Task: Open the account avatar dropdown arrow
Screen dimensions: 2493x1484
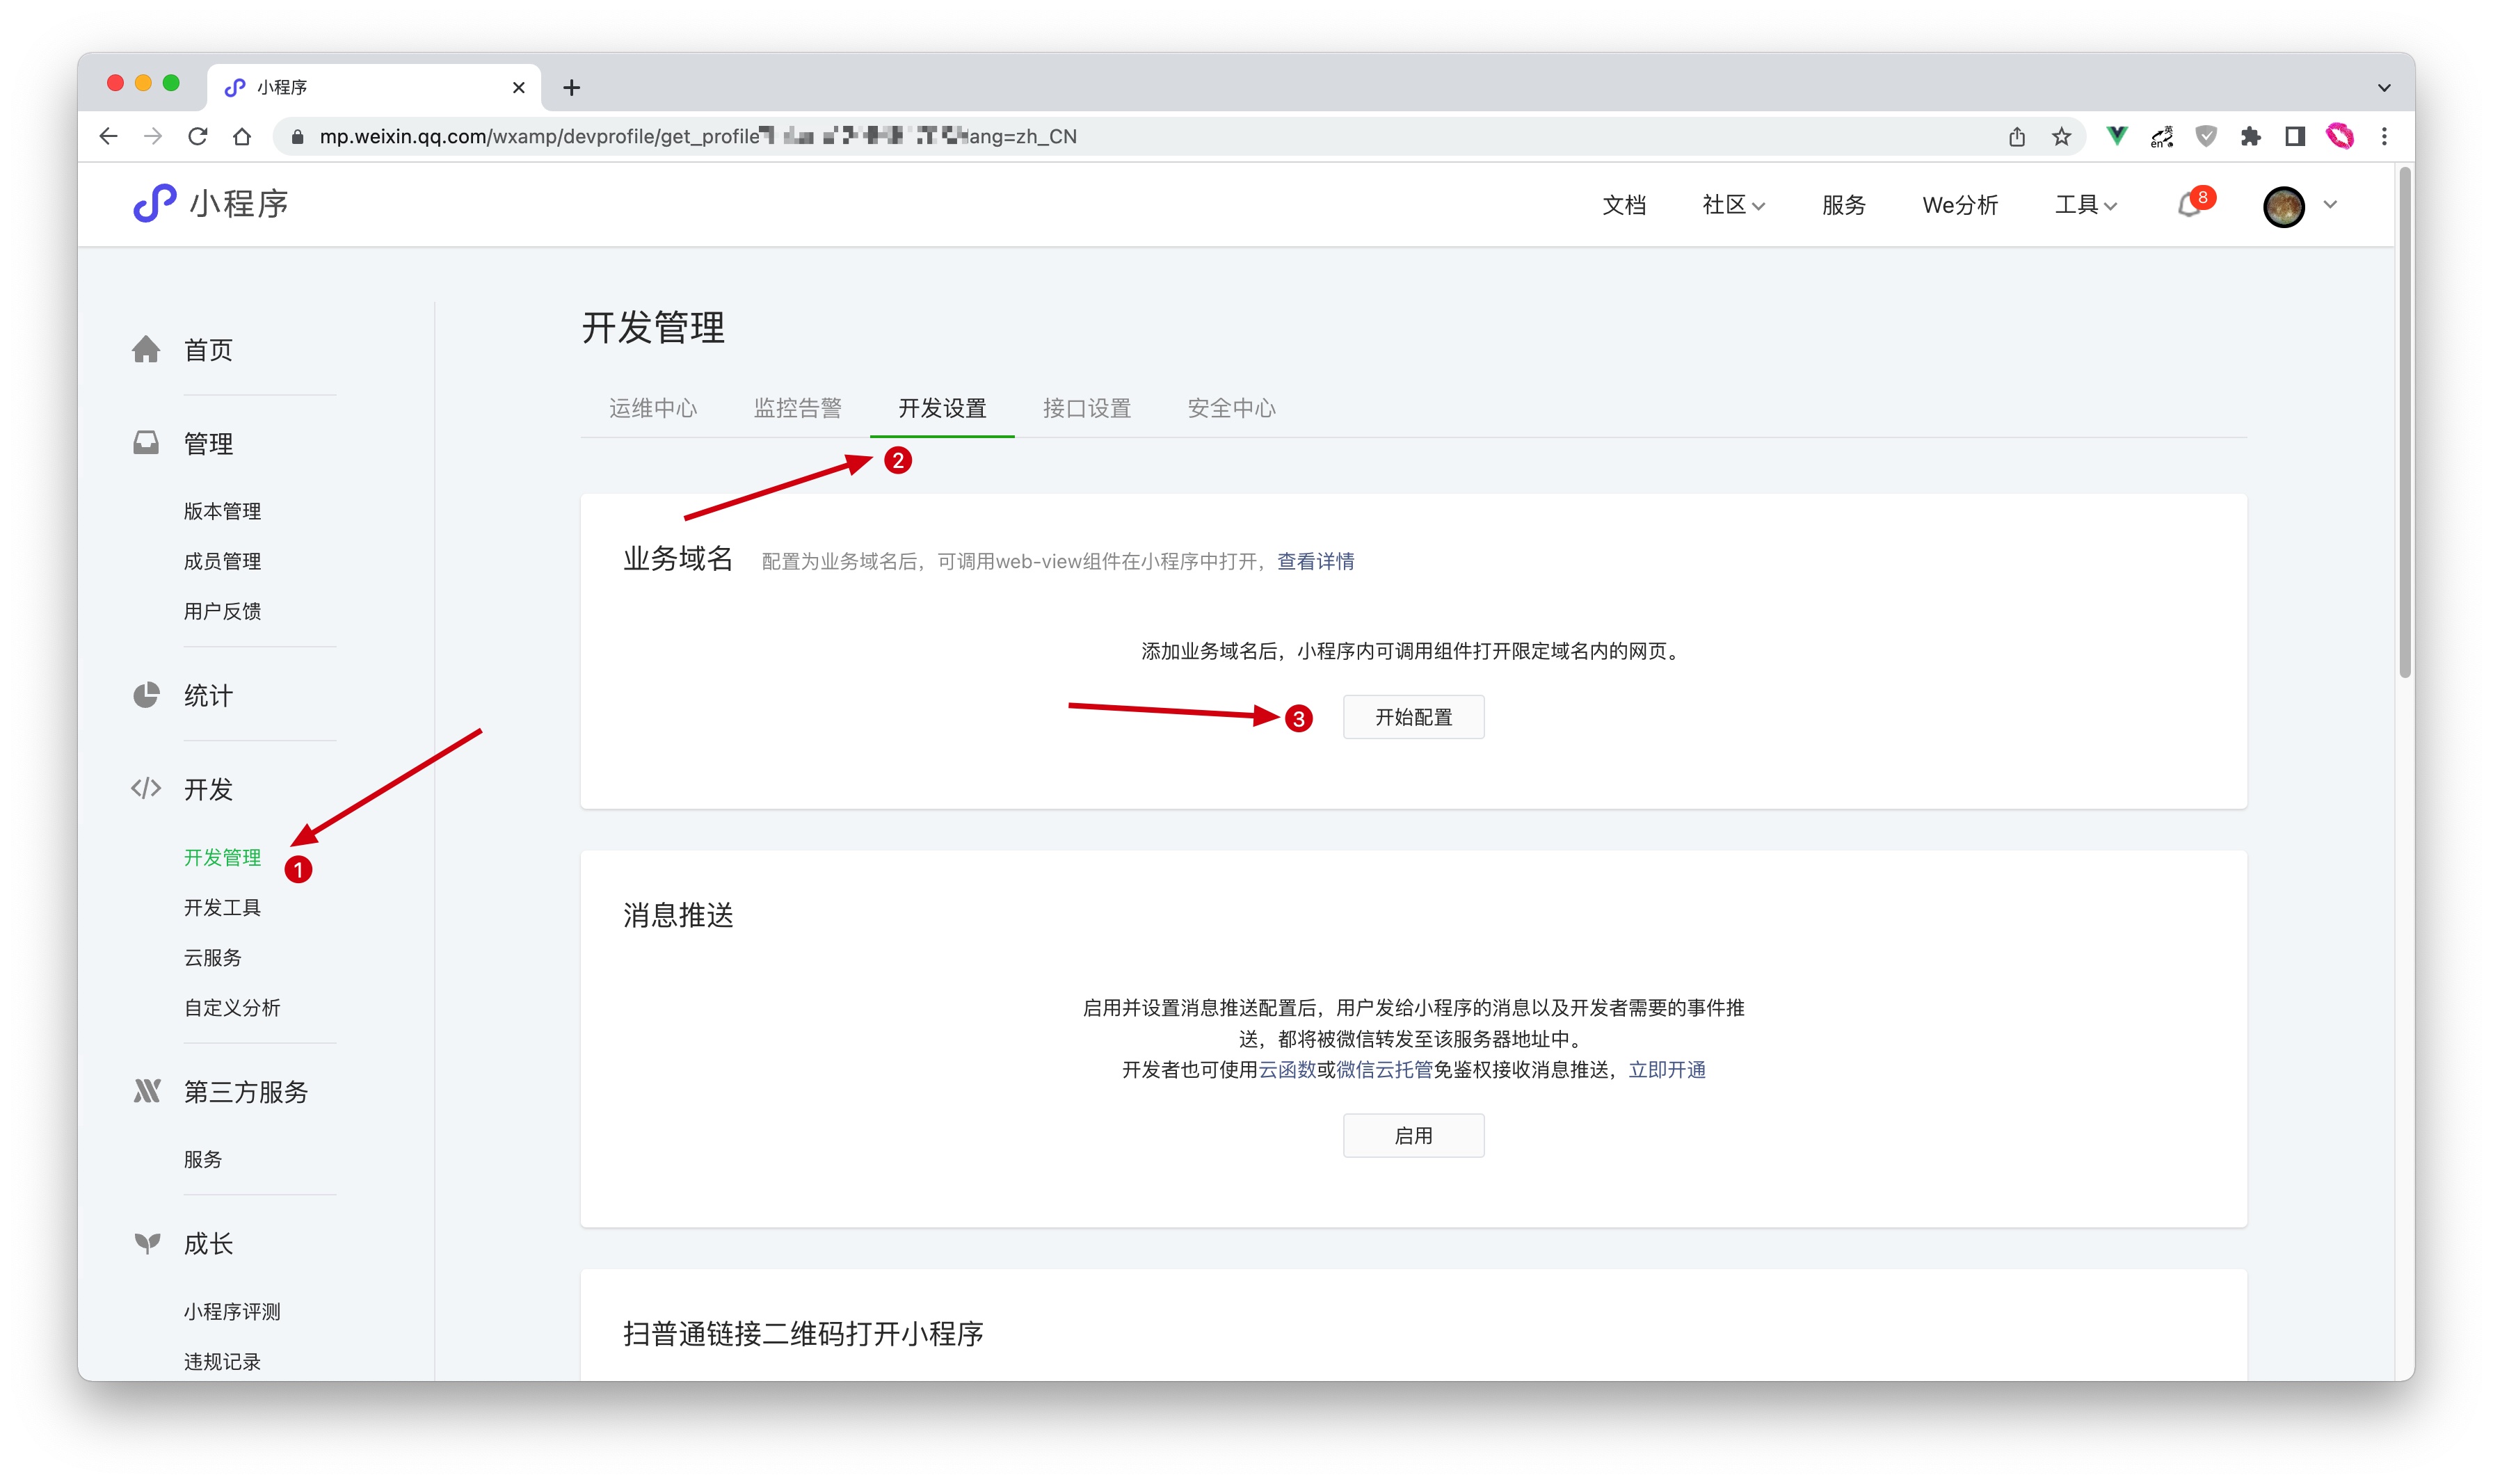Action: pos(2330,205)
